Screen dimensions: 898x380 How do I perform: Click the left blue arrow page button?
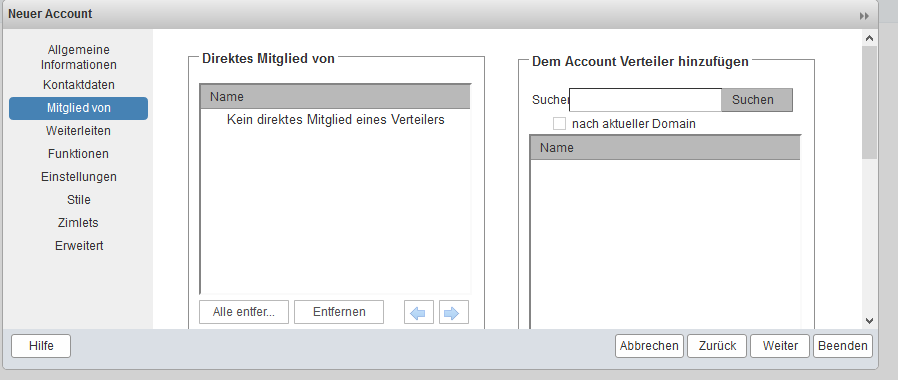(419, 312)
